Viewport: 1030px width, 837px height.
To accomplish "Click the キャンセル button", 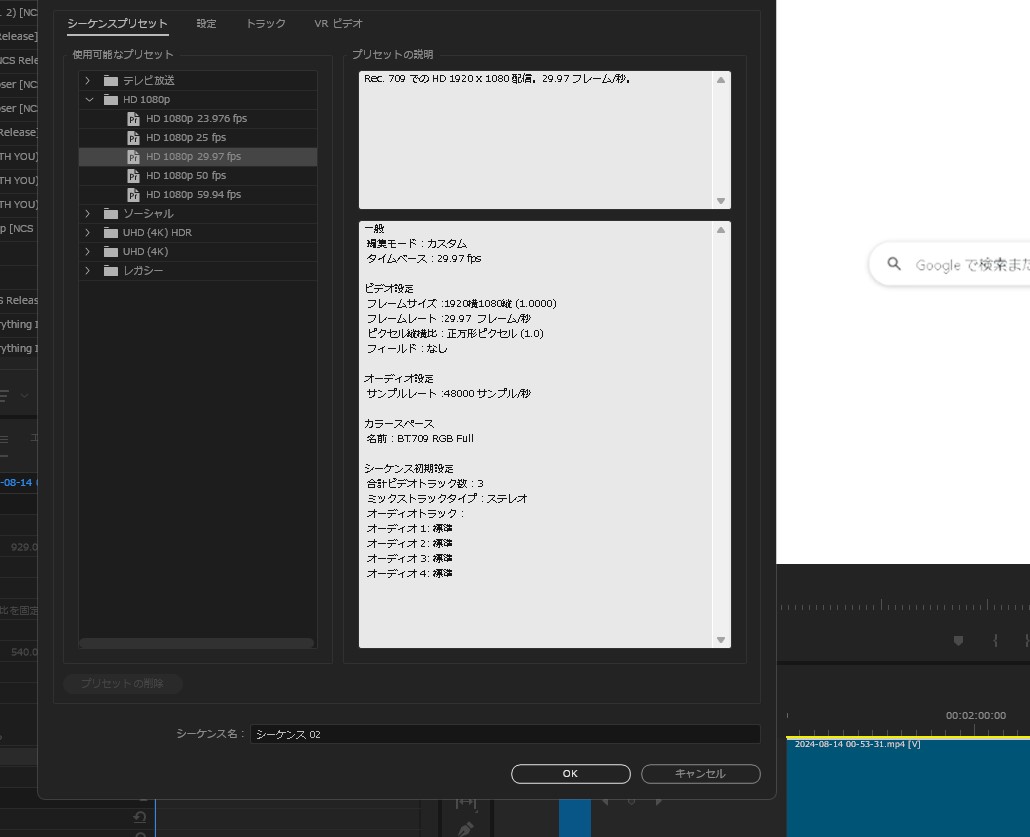I will [700, 773].
